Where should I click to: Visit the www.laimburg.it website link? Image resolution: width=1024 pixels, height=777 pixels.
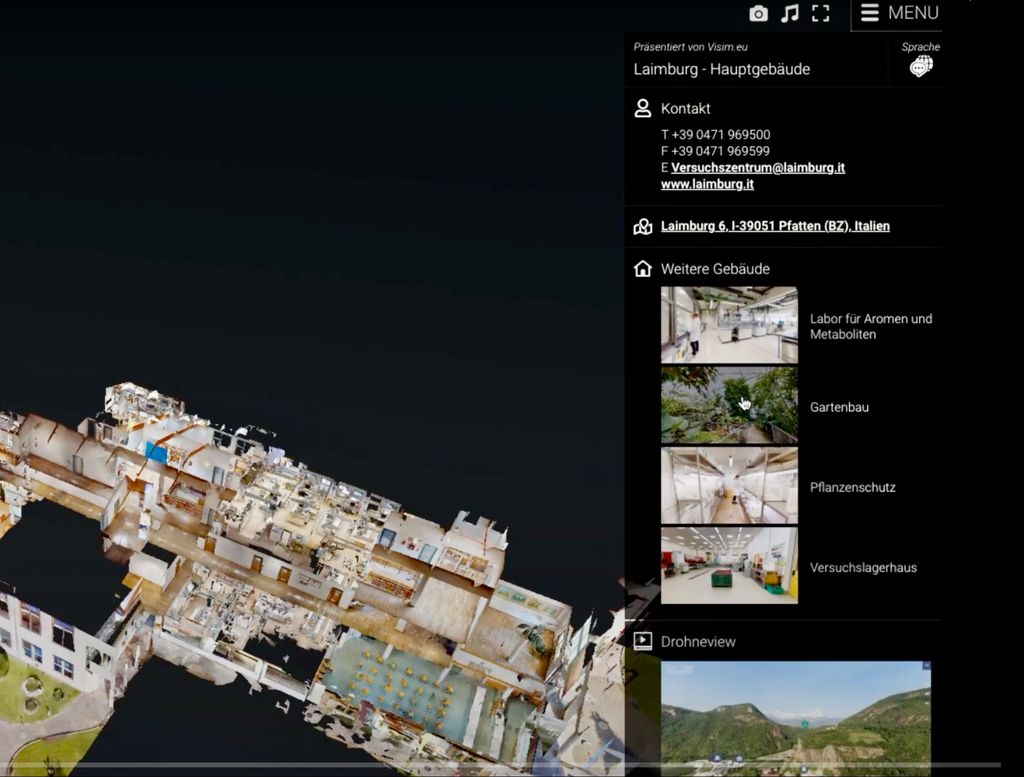(707, 185)
